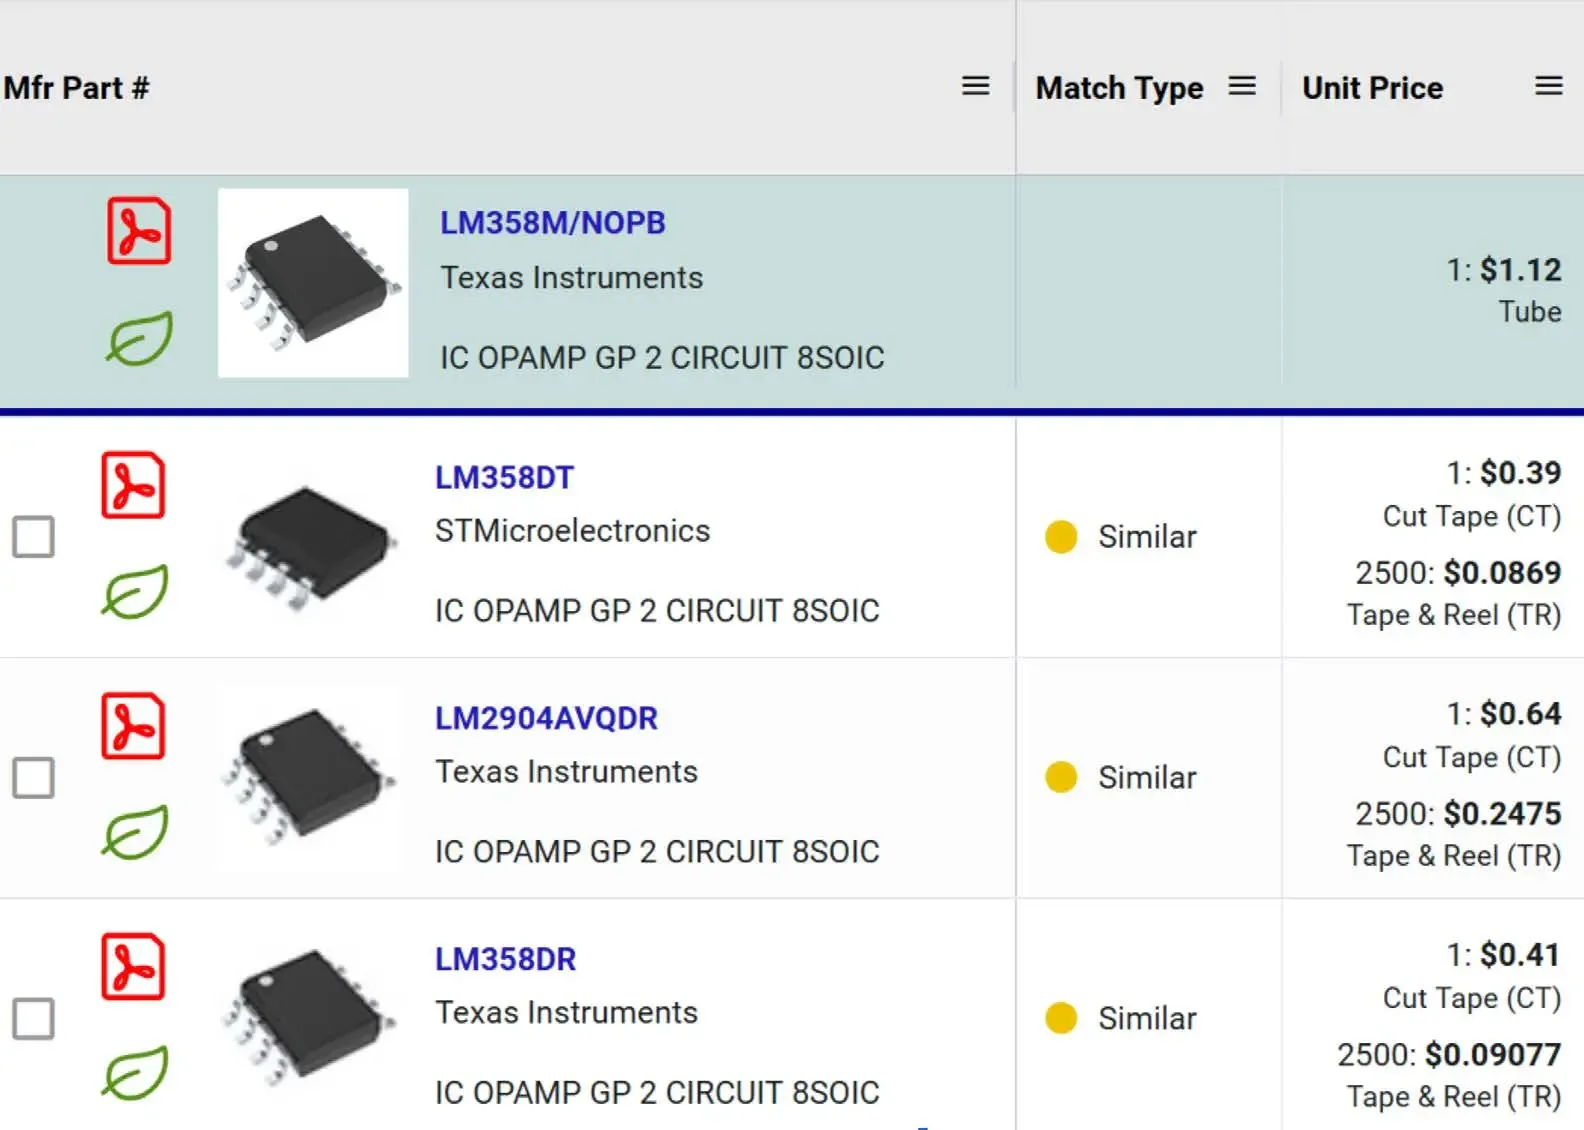Click the green leaf icon for LM358DT
1584x1130 pixels.
click(134, 592)
